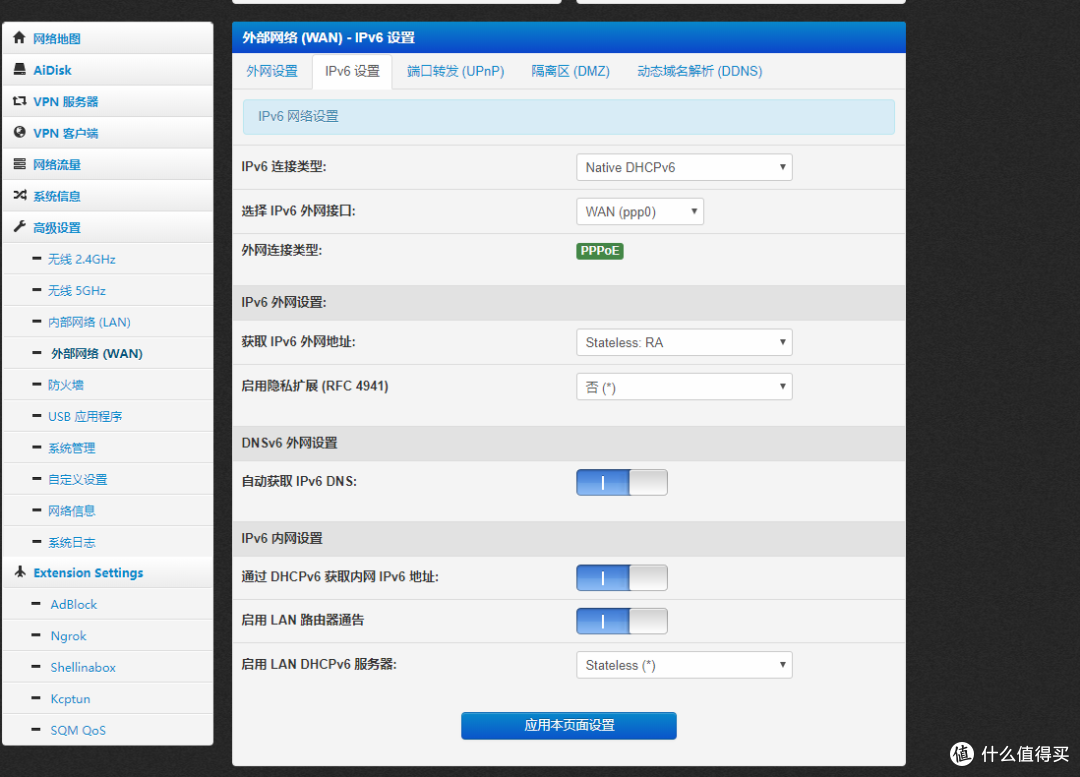
Task: Click the IPv6 网络设置 info banner
Action: (x=569, y=116)
